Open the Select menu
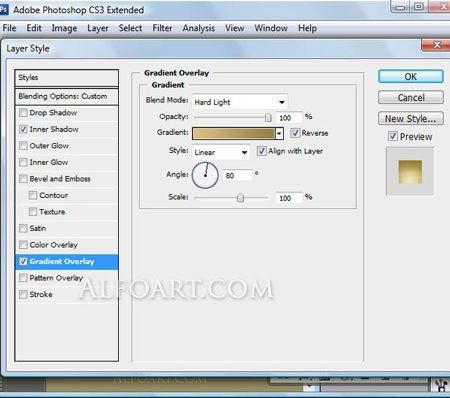The height and width of the screenshot is (398, 450). point(130,28)
